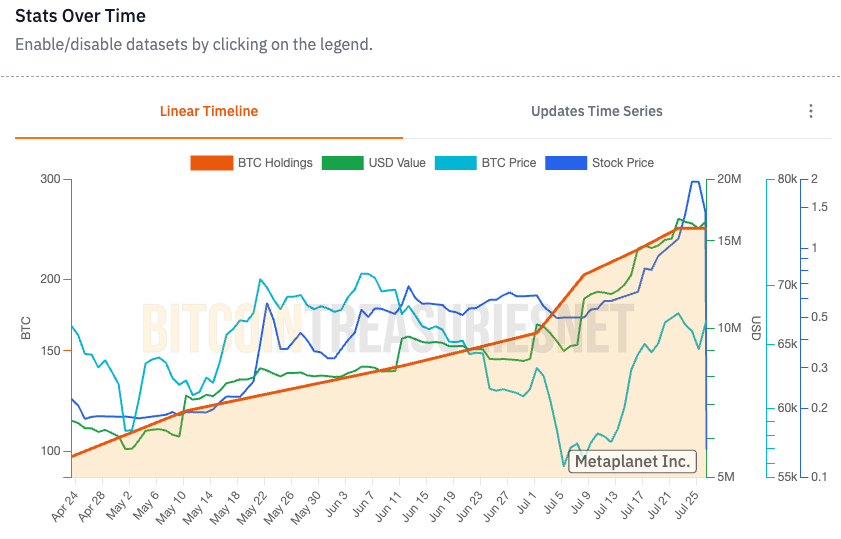
Task: Switch to the Updates Time Series tab
Action: point(596,111)
